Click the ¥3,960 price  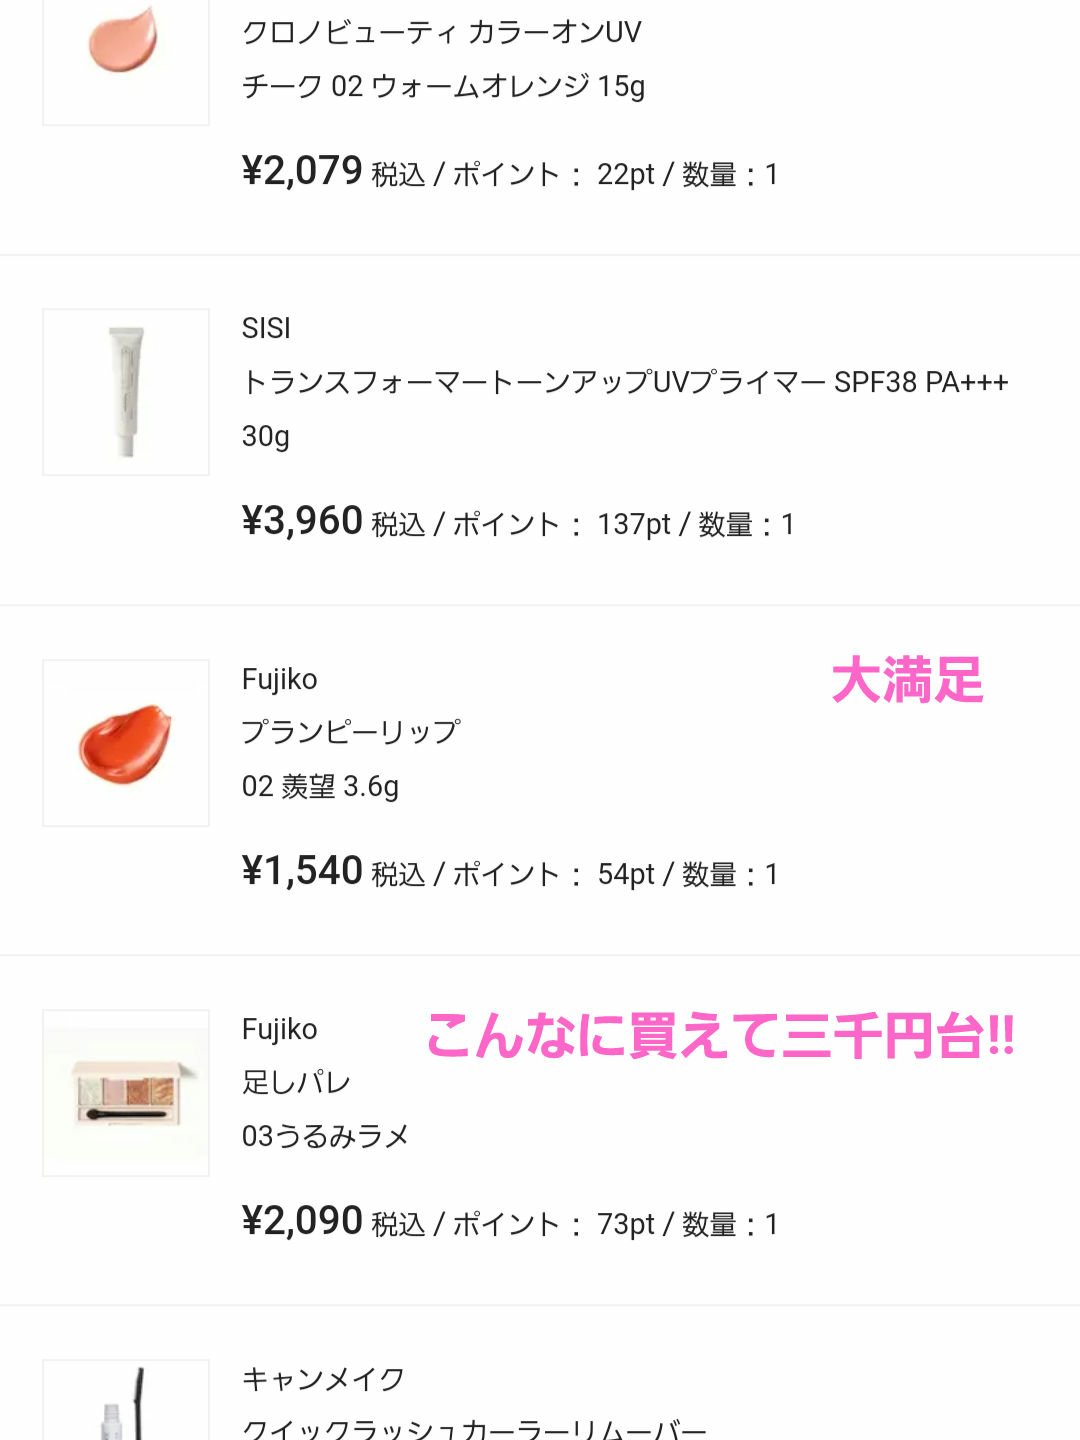click(301, 521)
